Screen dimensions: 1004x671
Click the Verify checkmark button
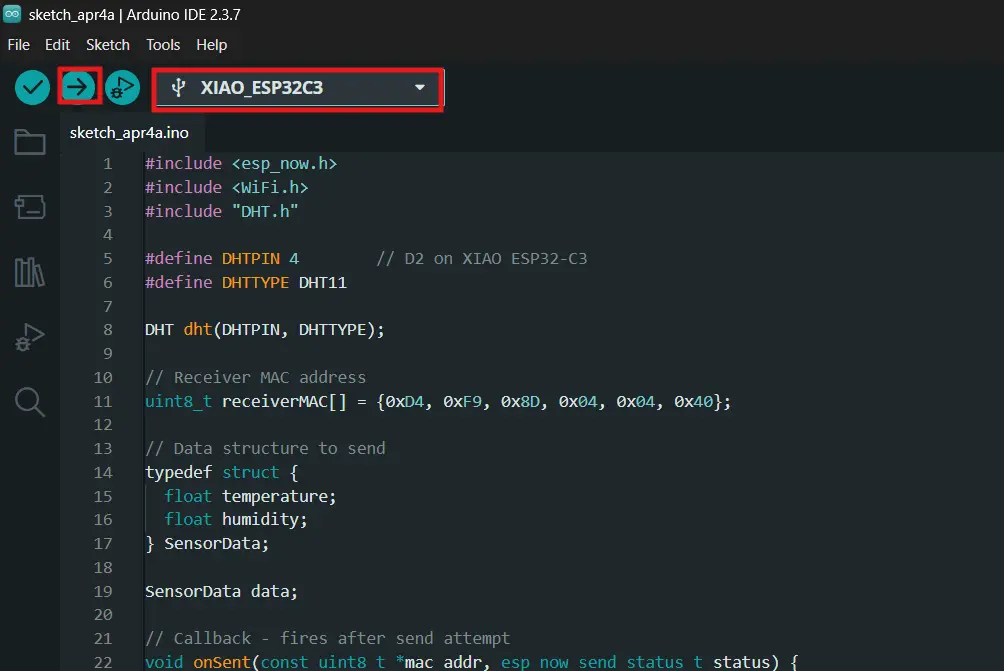click(31, 87)
